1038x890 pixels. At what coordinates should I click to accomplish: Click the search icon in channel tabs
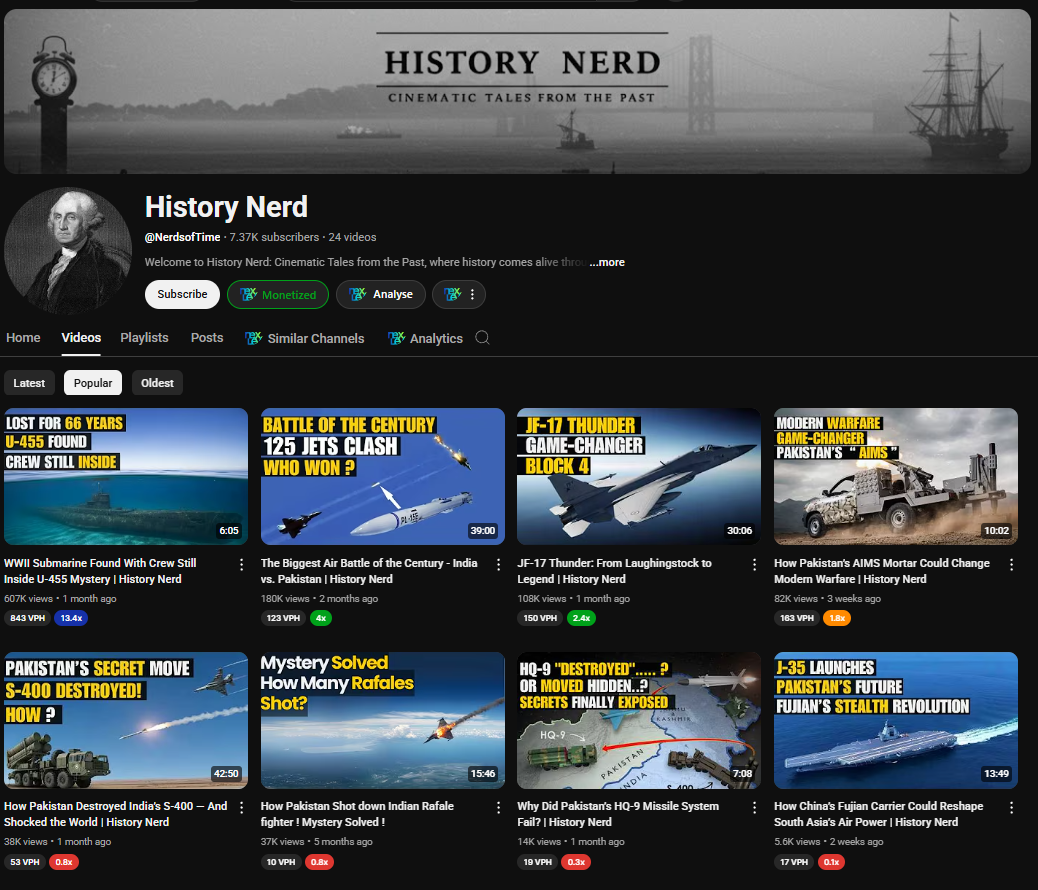pos(482,338)
